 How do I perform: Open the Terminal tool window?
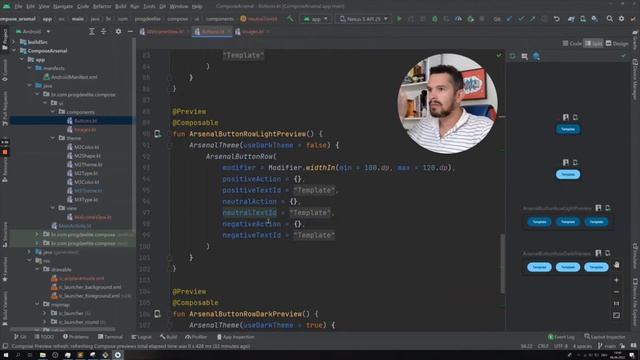coord(110,337)
